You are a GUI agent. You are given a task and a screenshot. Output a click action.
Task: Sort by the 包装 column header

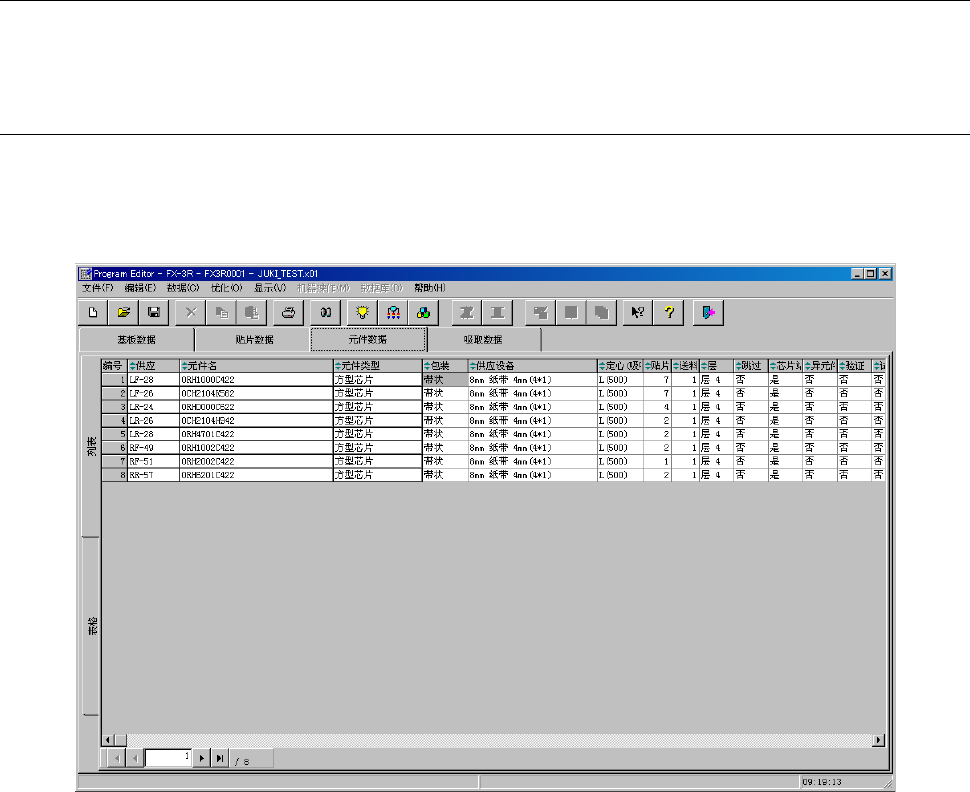[445, 366]
